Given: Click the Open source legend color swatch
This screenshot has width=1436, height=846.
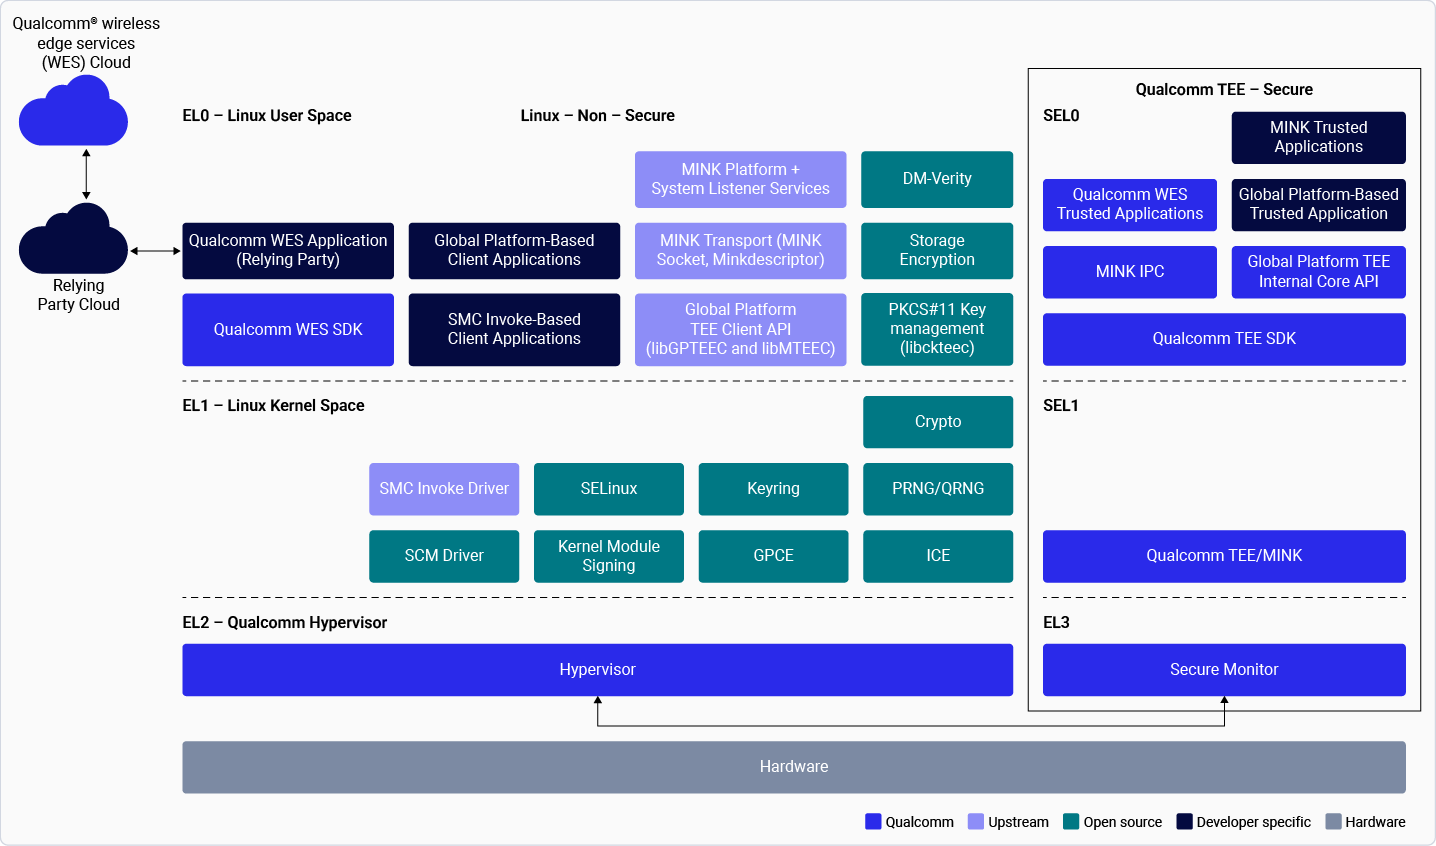Looking at the screenshot, I should tap(1071, 822).
